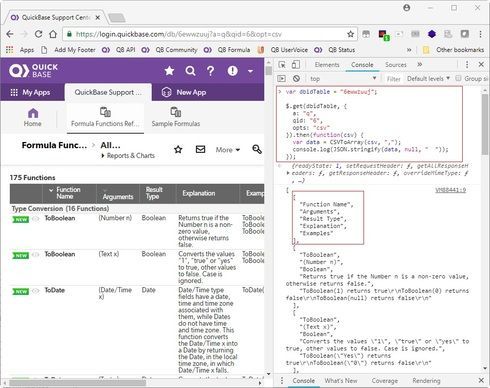Open the QuickBase header search icon
This screenshot has width=490, height=388.
point(190,71)
